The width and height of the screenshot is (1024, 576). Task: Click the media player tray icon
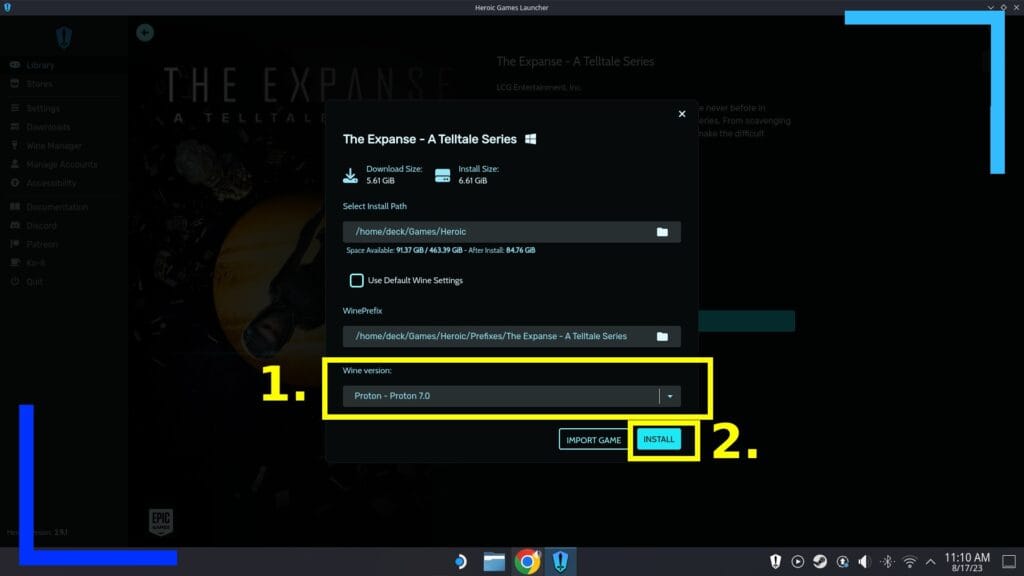(797, 562)
